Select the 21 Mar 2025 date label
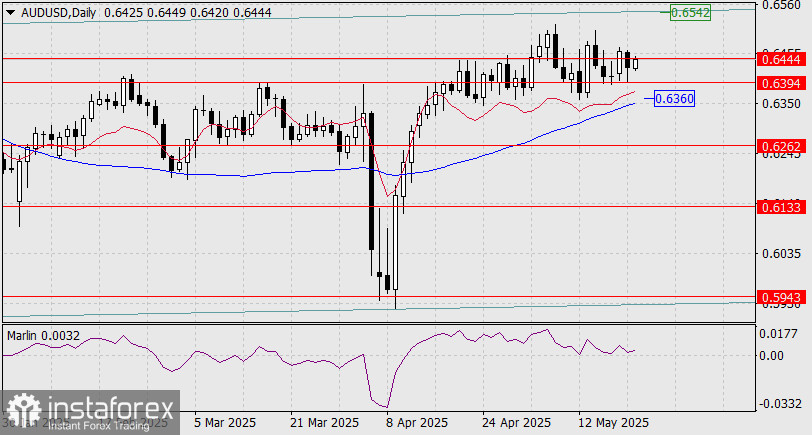Viewport: 812px width, 435px height. pyautogui.click(x=323, y=423)
